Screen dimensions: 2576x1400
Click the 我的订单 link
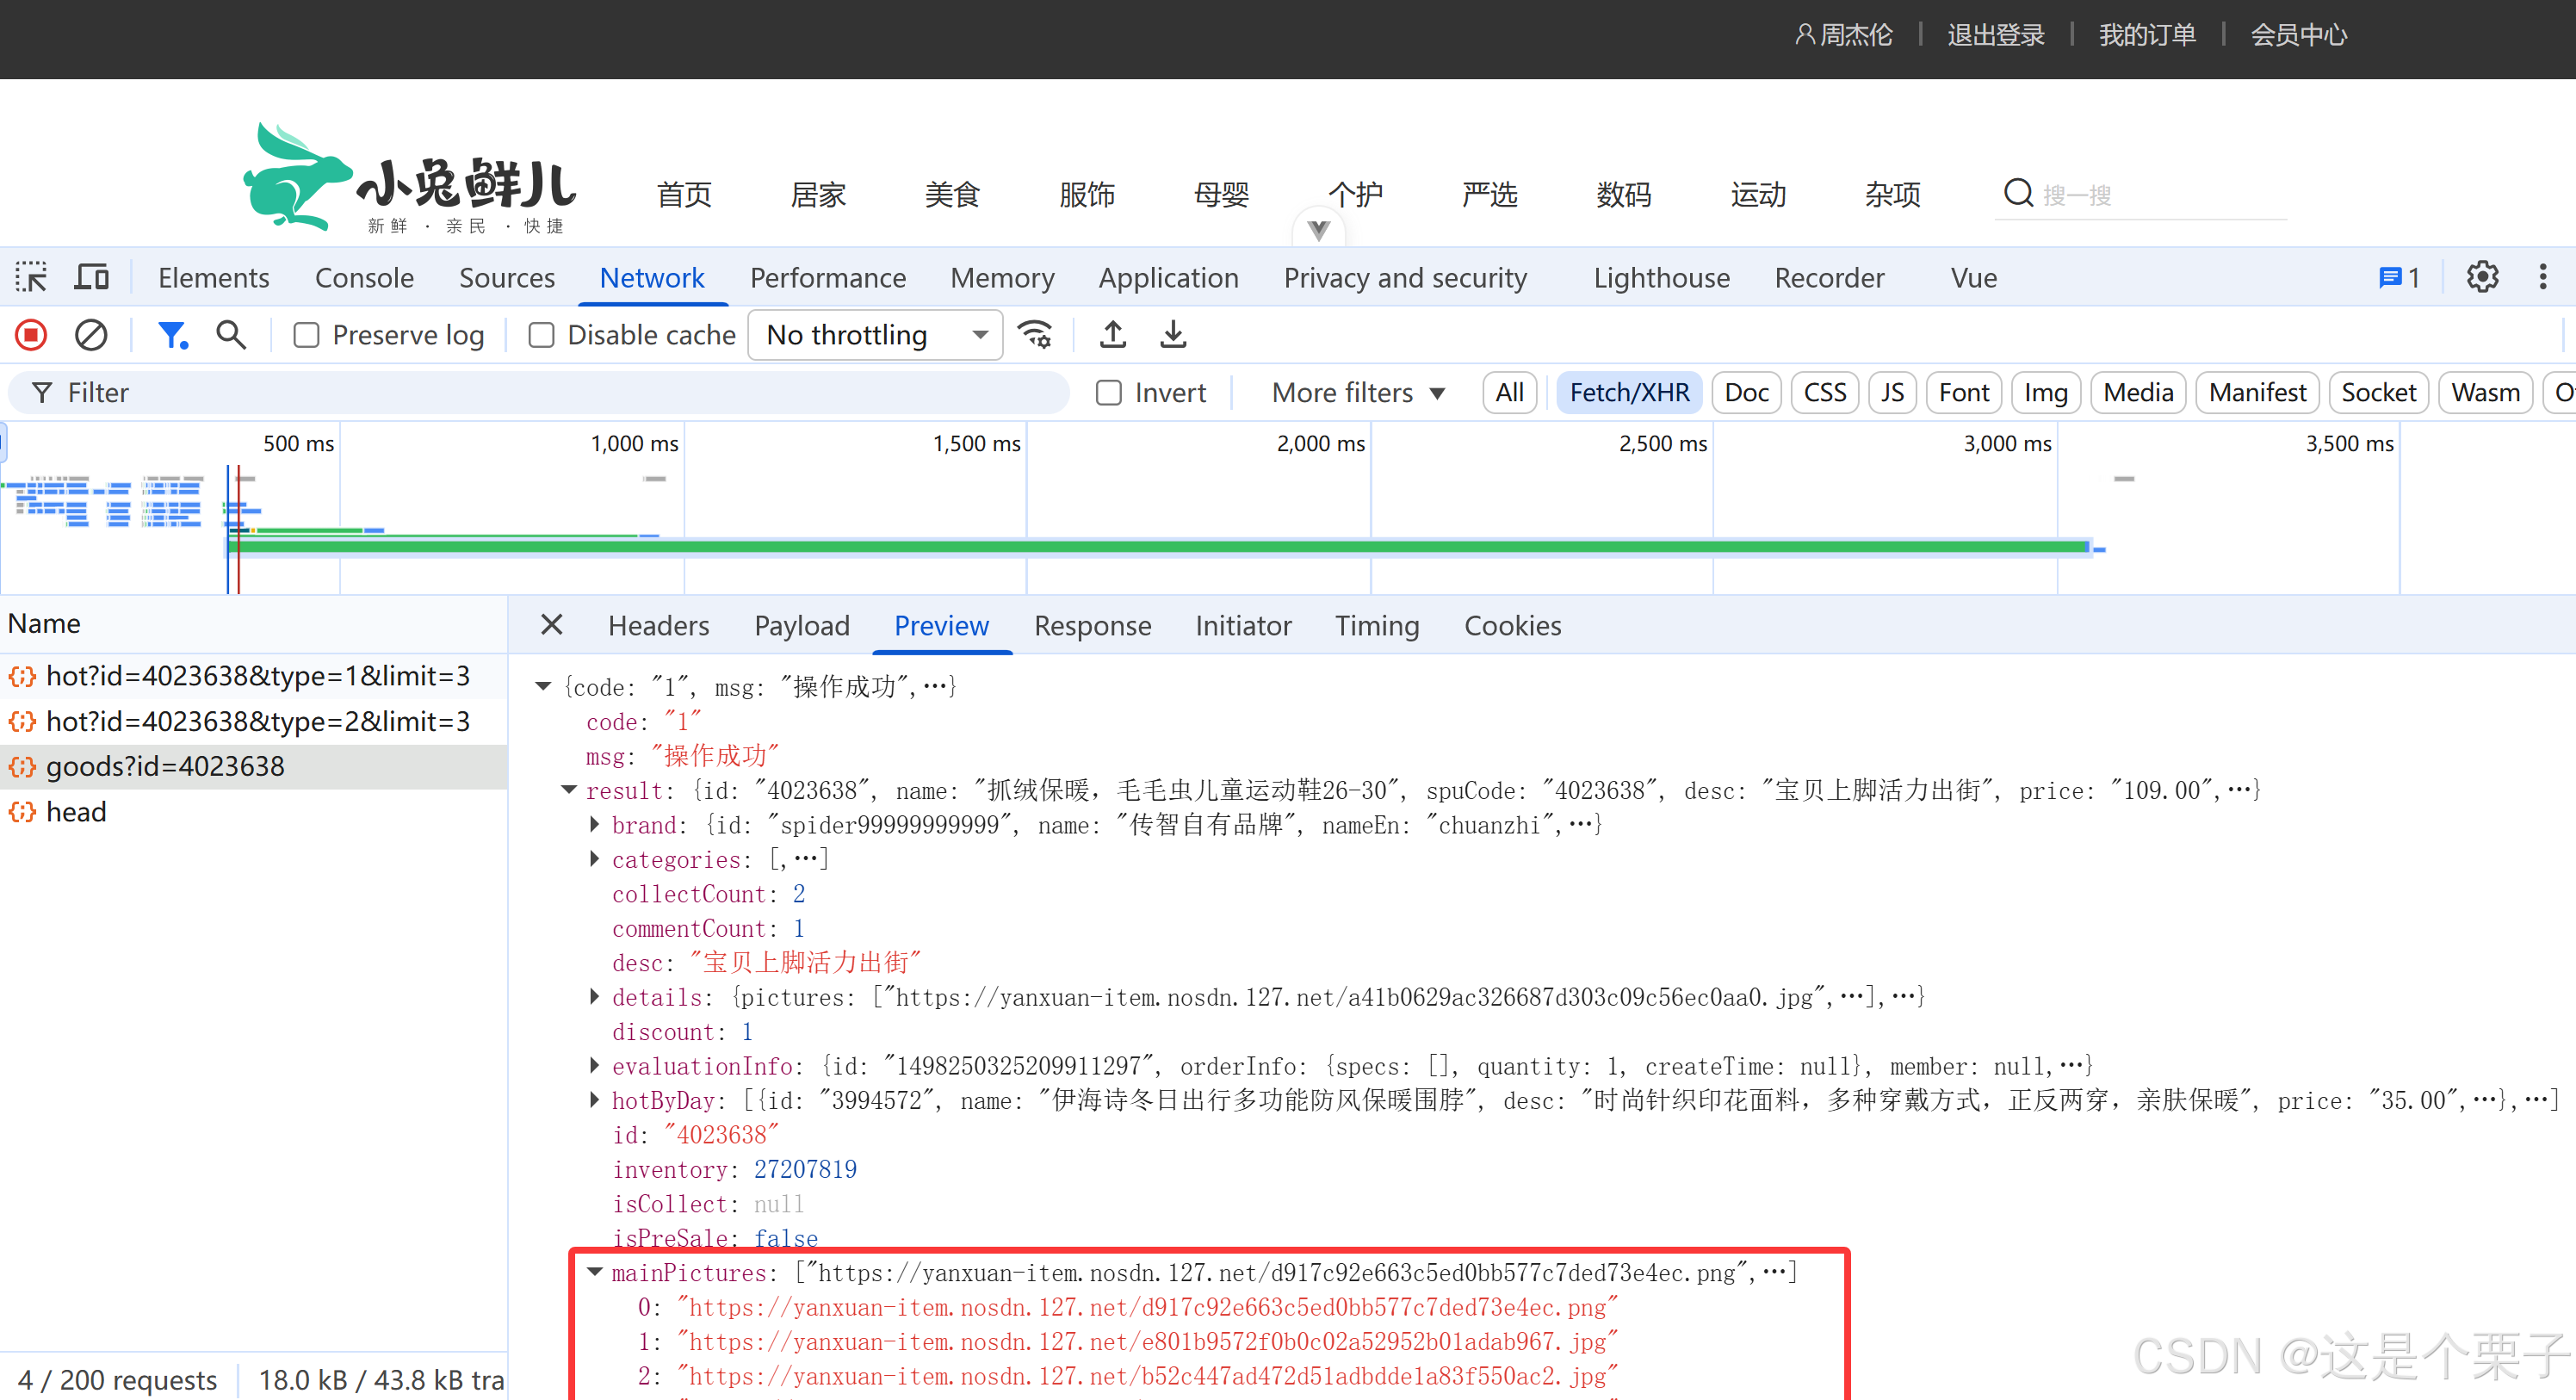coord(2146,35)
